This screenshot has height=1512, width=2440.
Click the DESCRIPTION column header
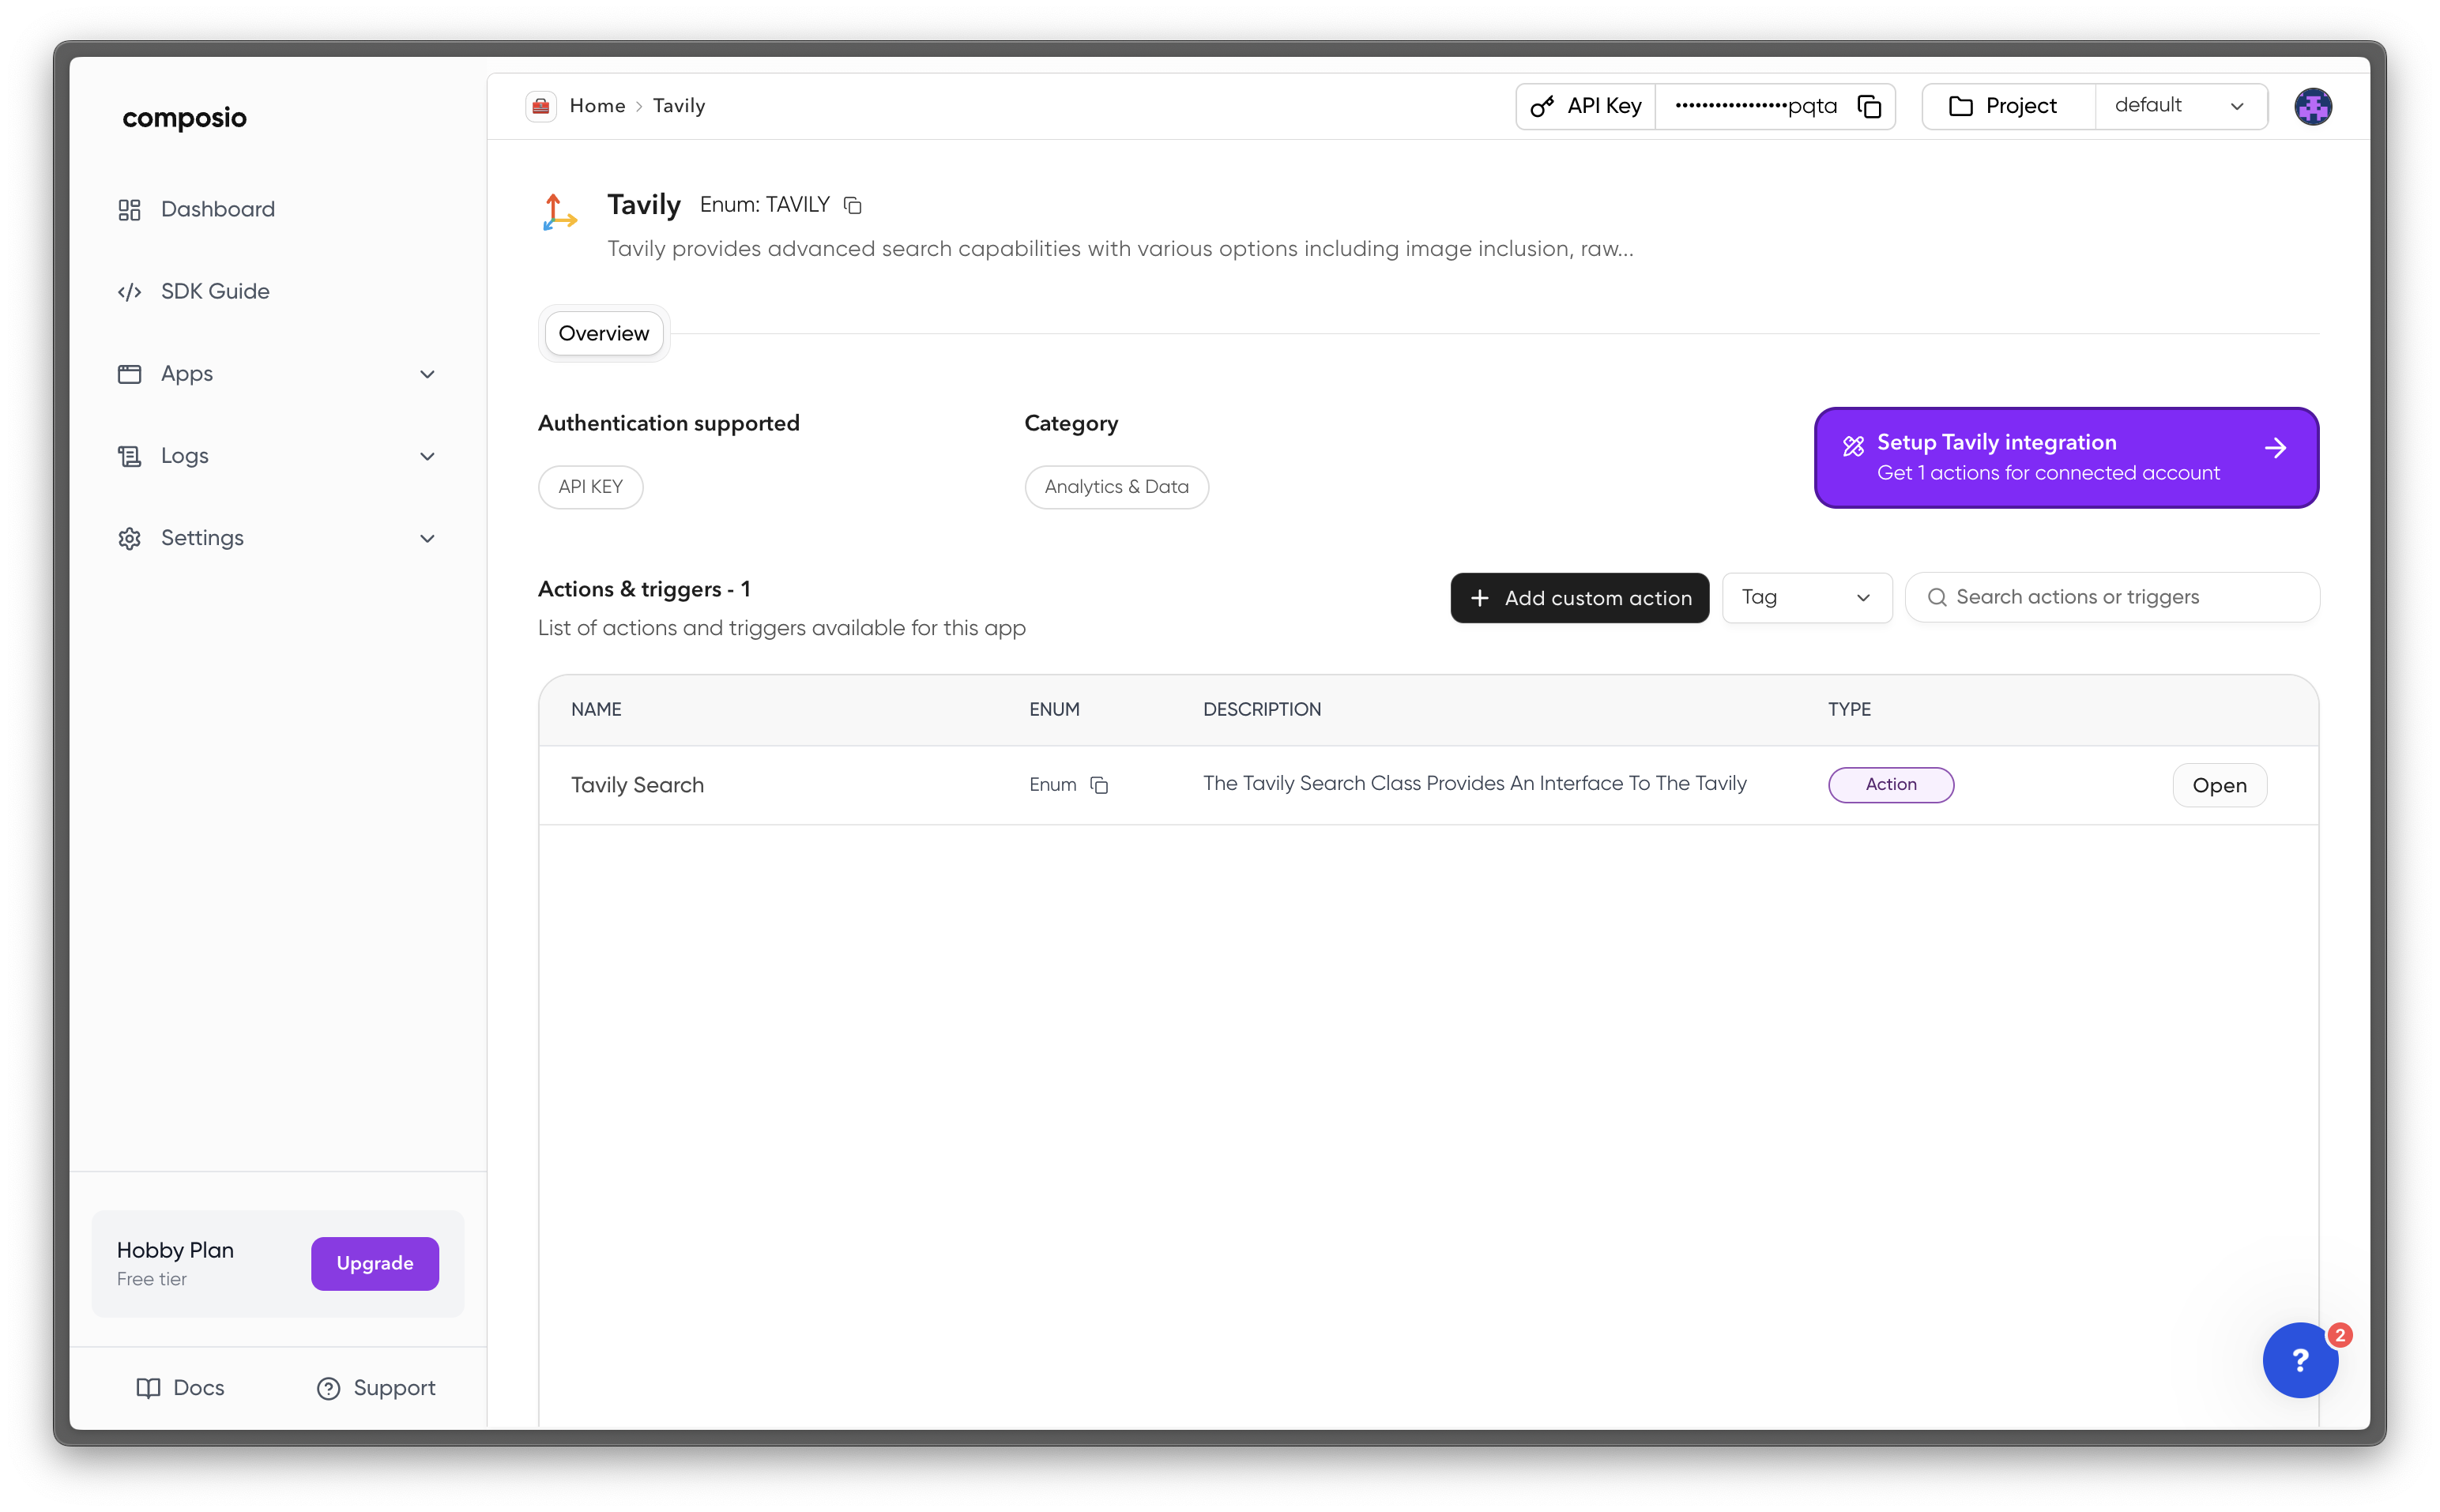1261,709
